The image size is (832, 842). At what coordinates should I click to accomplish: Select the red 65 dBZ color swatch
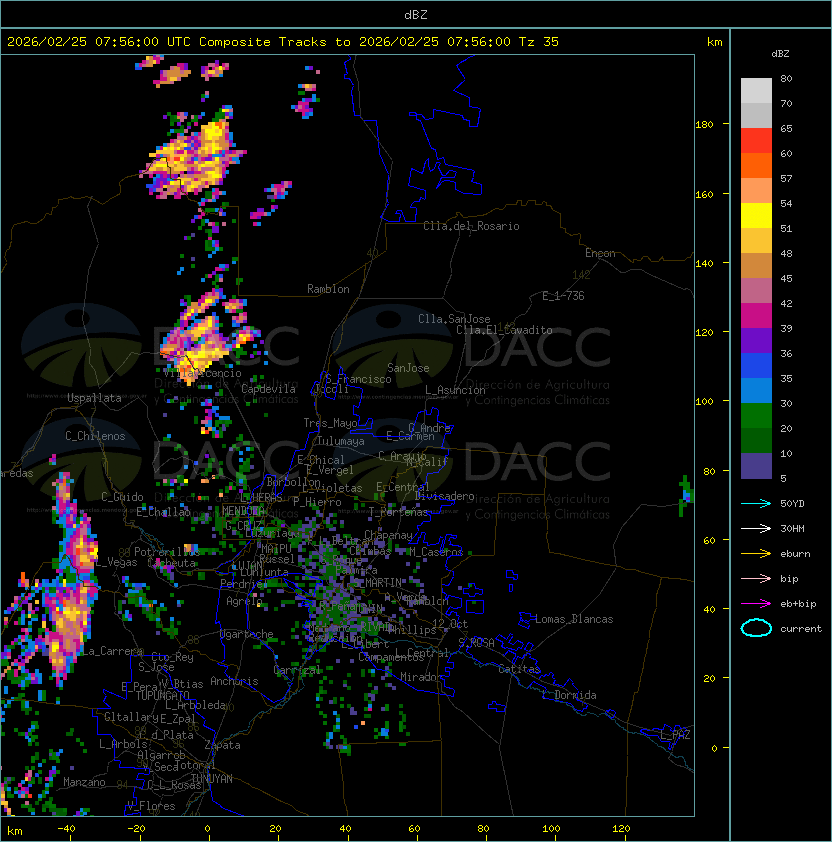(756, 141)
